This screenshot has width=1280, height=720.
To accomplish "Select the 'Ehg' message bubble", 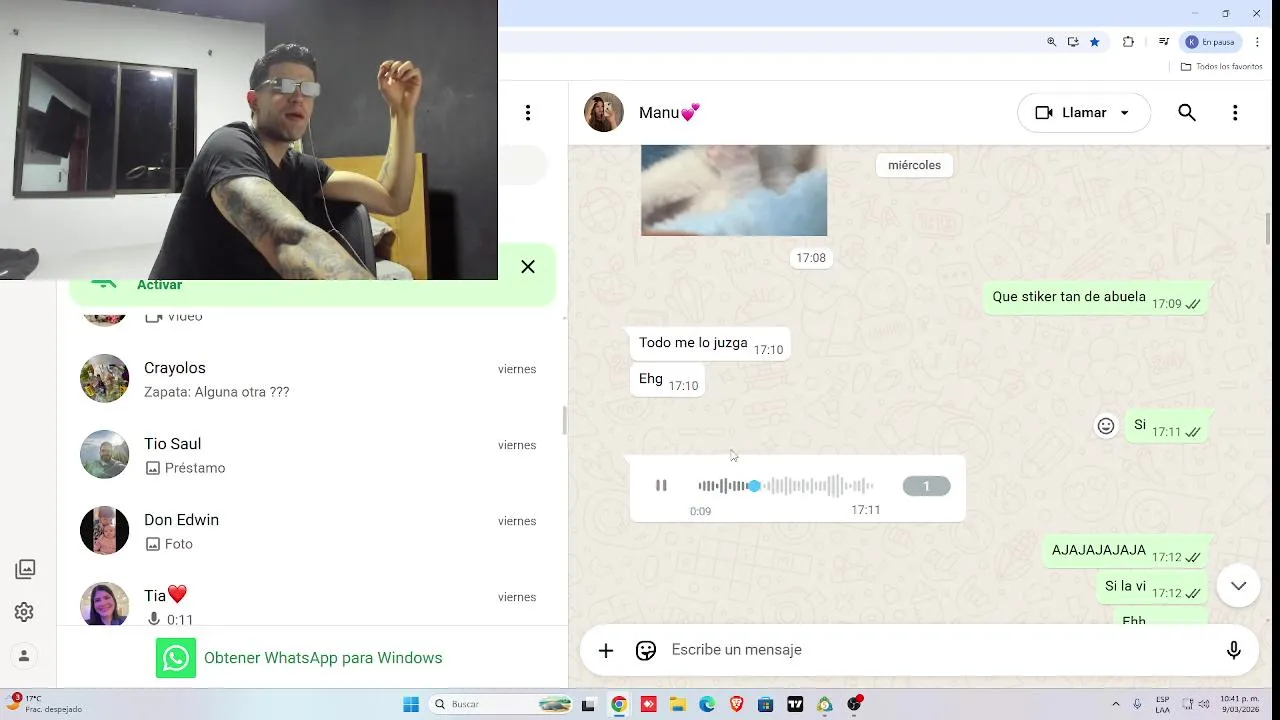I will pos(667,381).
